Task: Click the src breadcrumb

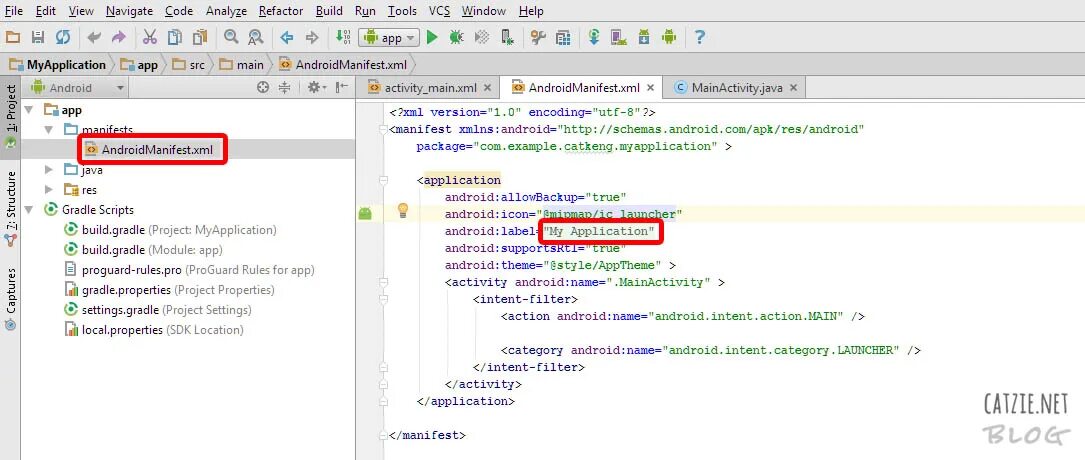Action: pyautogui.click(x=190, y=65)
